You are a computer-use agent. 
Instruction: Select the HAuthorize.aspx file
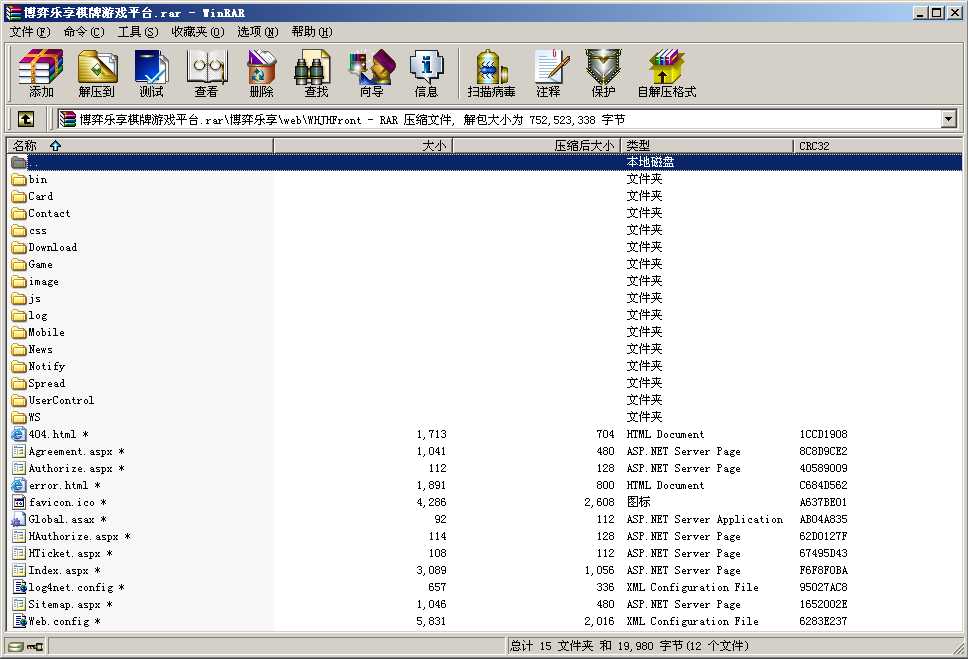(x=72, y=536)
